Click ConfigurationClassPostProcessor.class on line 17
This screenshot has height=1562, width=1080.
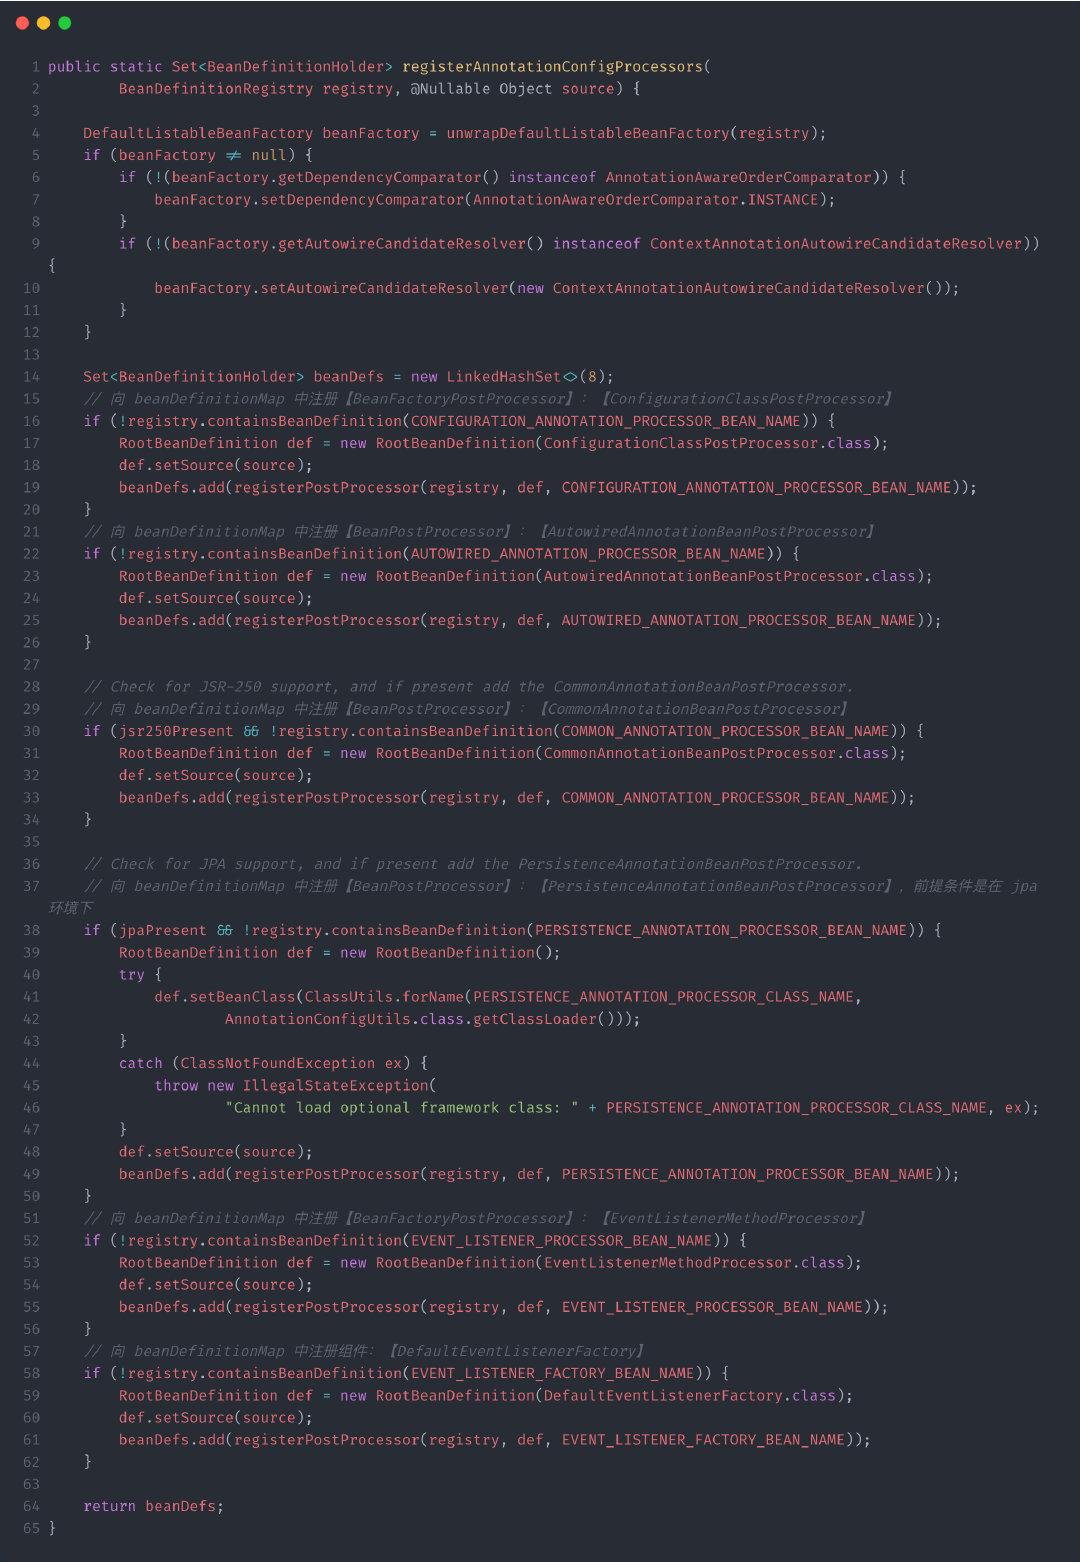point(708,443)
